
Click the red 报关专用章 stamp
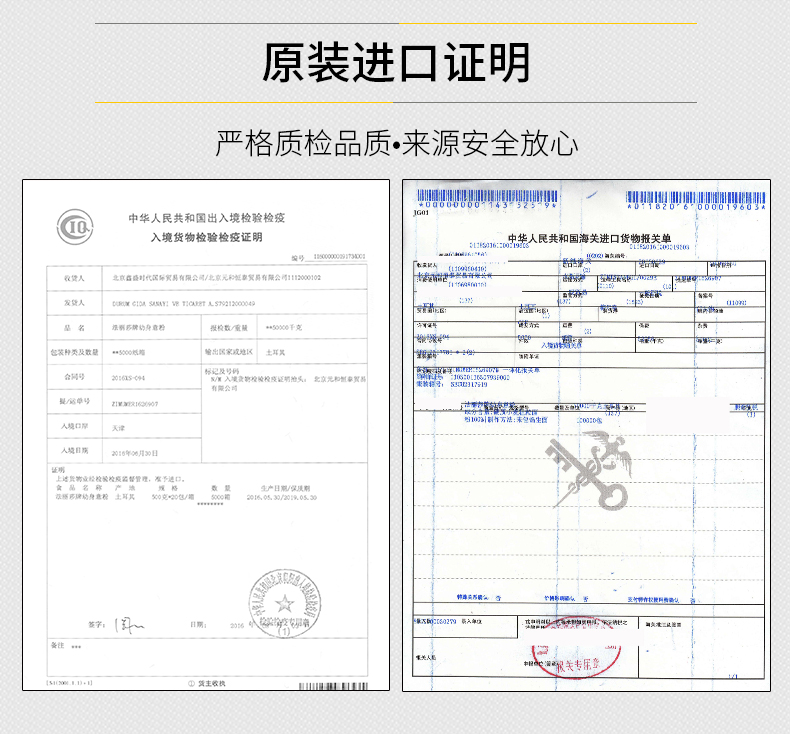tap(578, 650)
